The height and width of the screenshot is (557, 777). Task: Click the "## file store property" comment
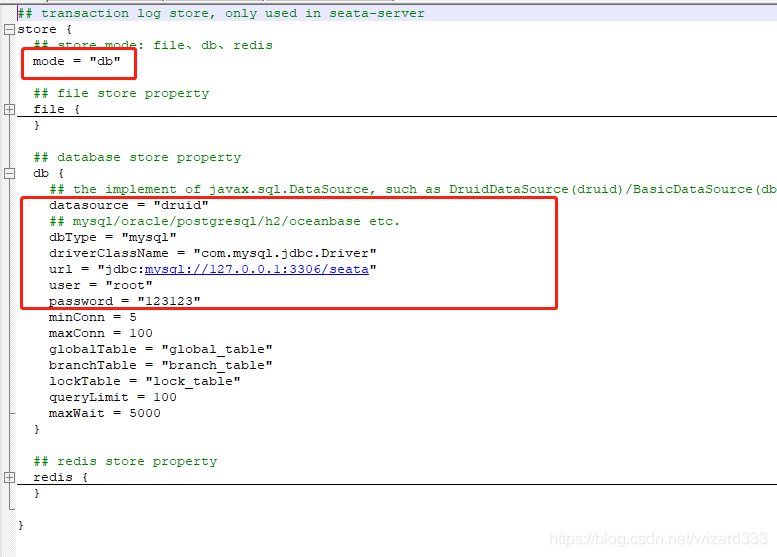(121, 93)
